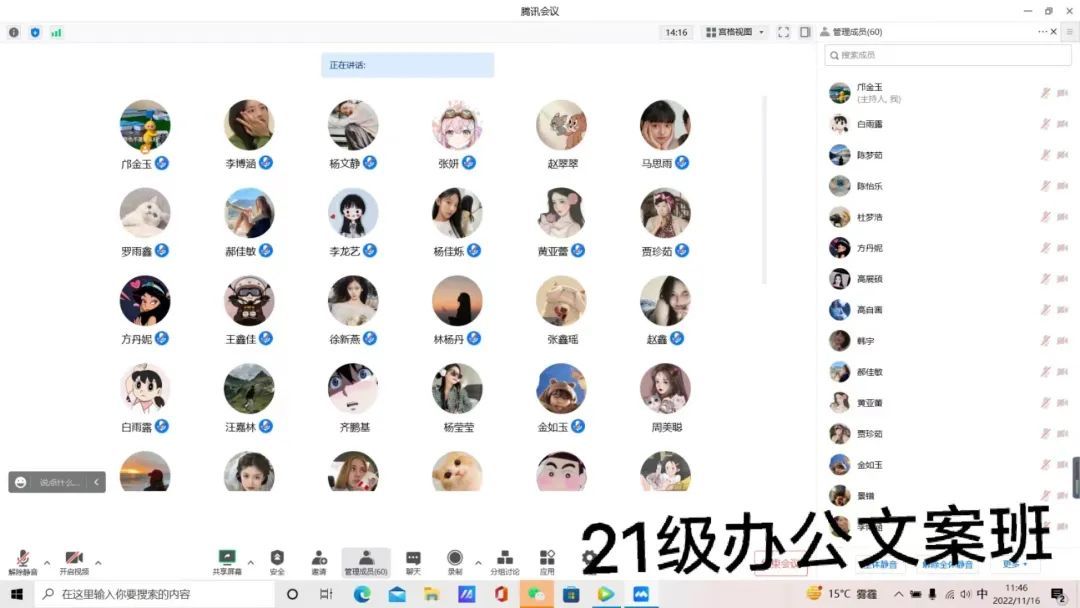Image resolution: width=1080 pixels, height=608 pixels.
Task: Switch to Tencent Meeting taskbar icon
Action: (641, 594)
